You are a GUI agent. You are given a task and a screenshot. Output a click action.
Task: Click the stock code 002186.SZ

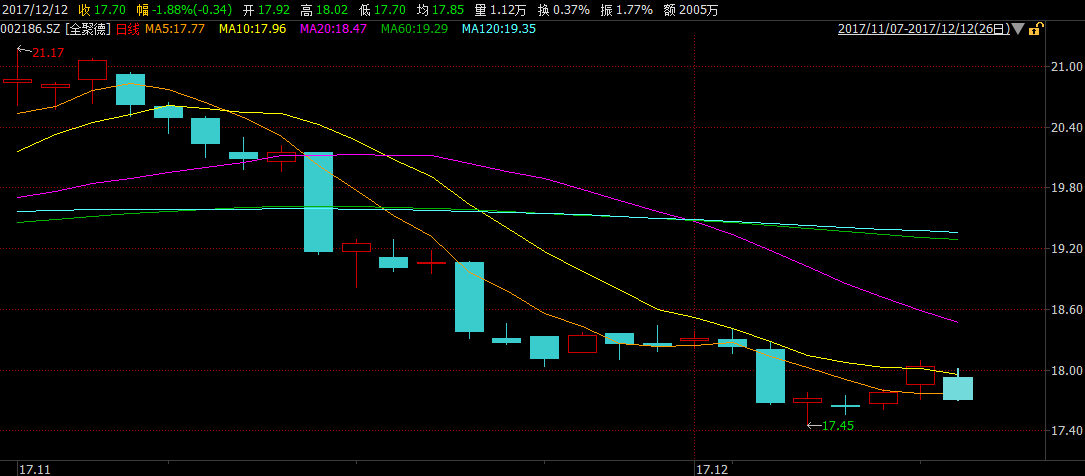(31, 29)
